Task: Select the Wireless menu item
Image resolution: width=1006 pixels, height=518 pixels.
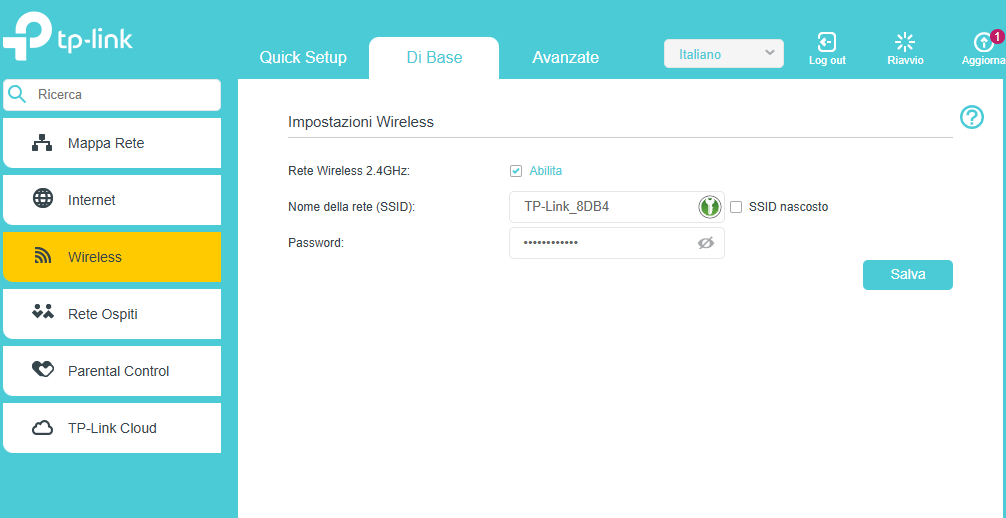Action: pos(112,257)
